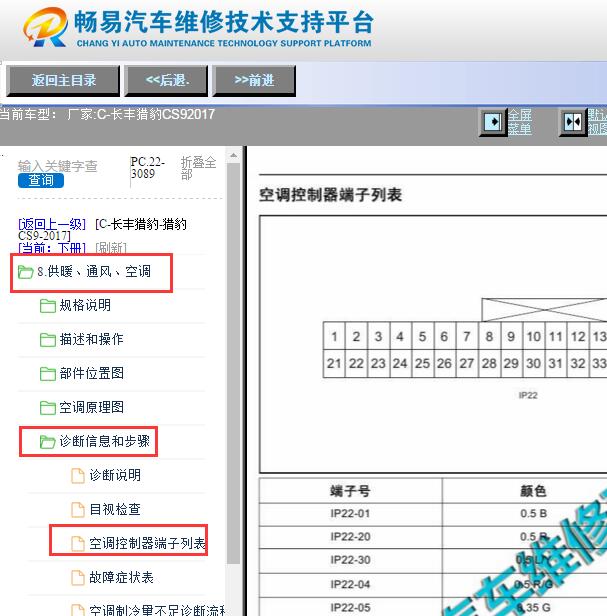
Task: Click the 规格说明 folder icon
Action: tap(48, 306)
